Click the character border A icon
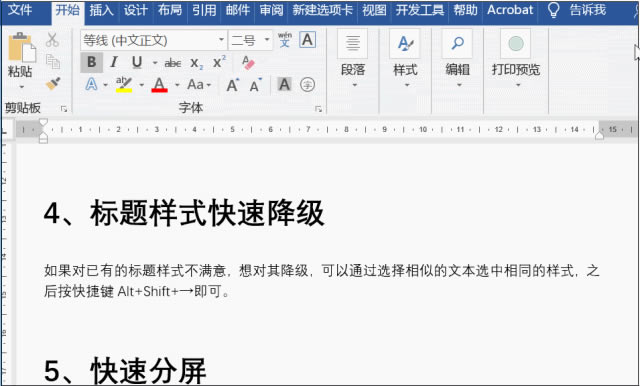 coord(307,40)
